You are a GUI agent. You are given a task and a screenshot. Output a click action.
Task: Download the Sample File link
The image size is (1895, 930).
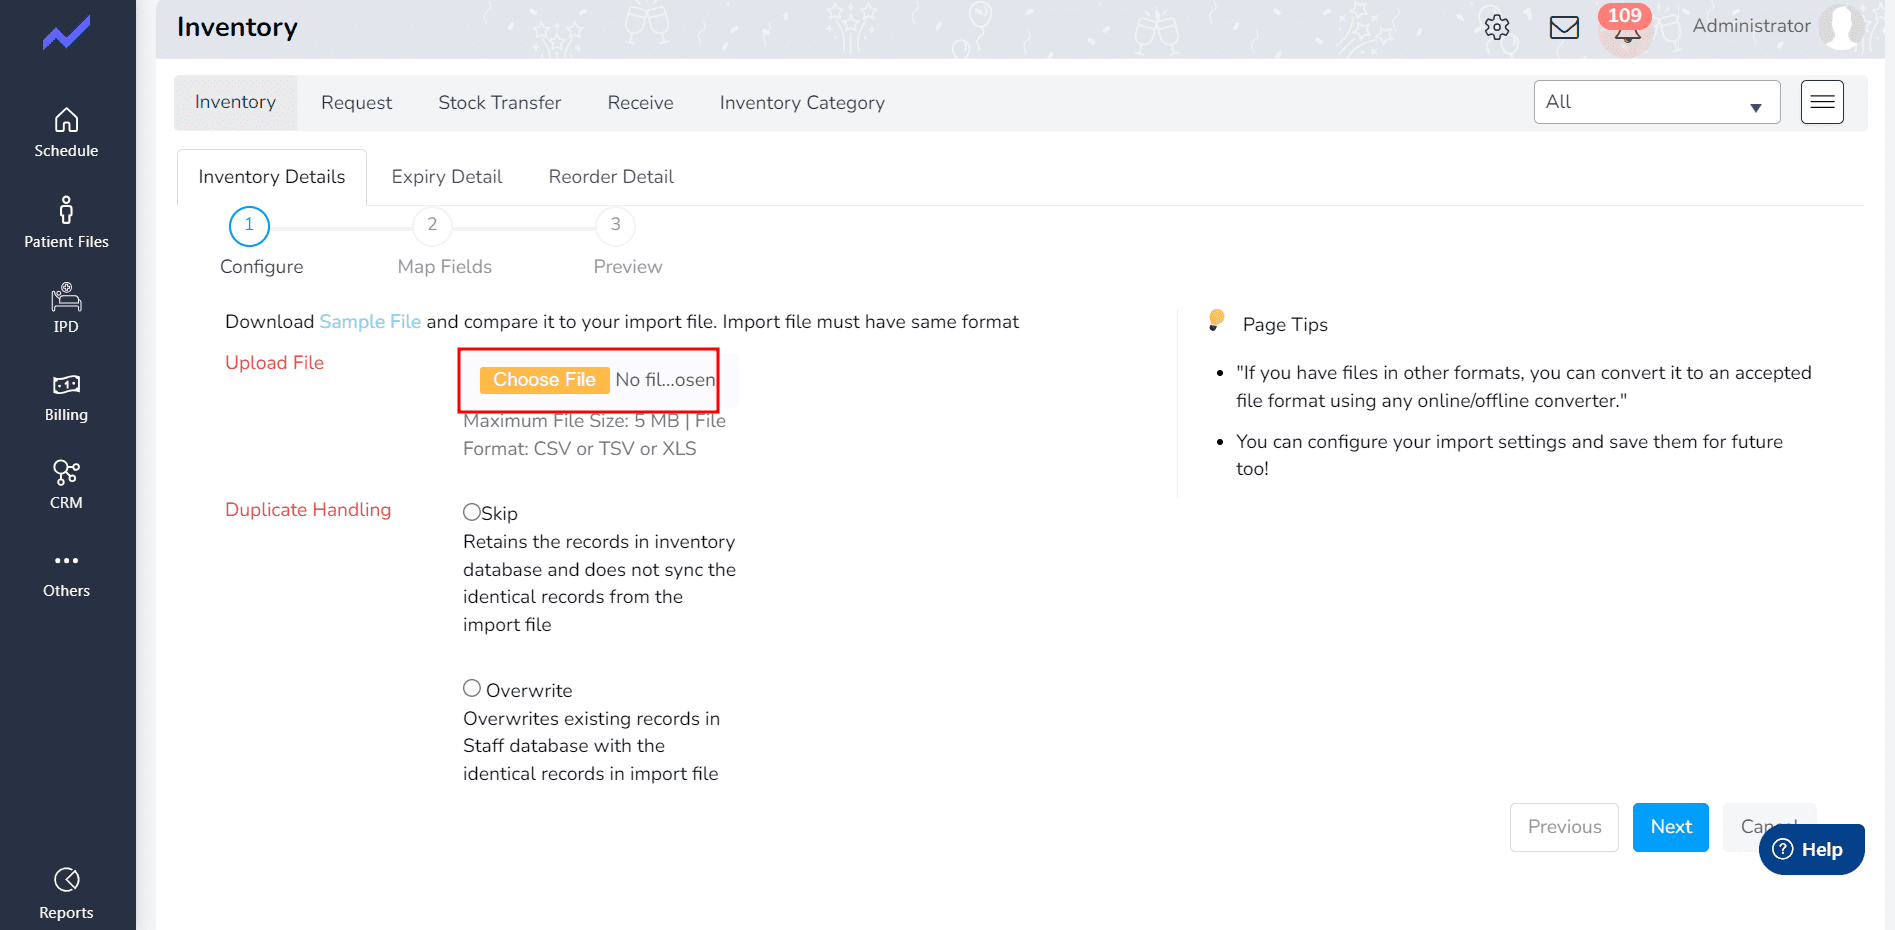(370, 322)
